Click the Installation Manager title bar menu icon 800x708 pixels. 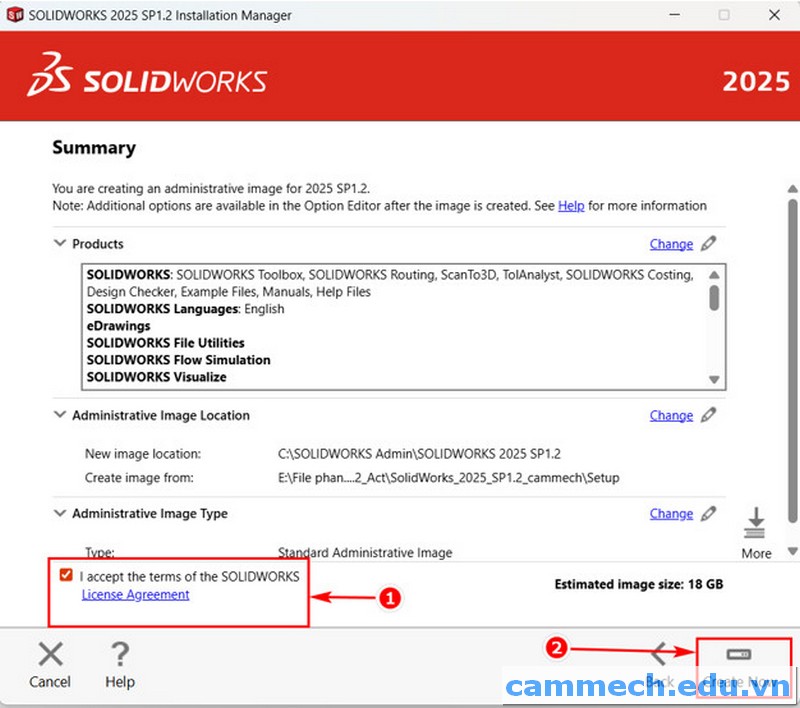point(13,15)
